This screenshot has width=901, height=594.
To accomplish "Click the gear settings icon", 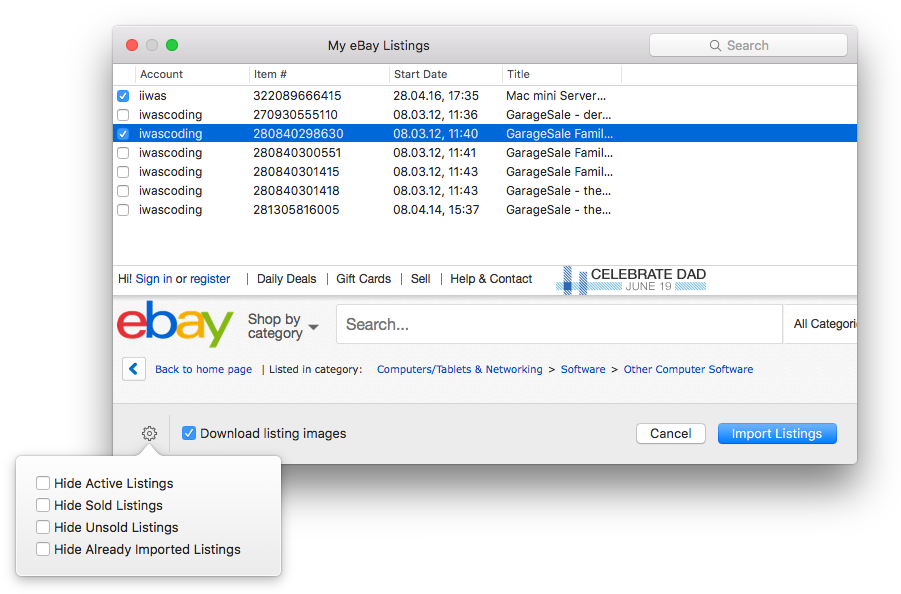I will (x=149, y=434).
